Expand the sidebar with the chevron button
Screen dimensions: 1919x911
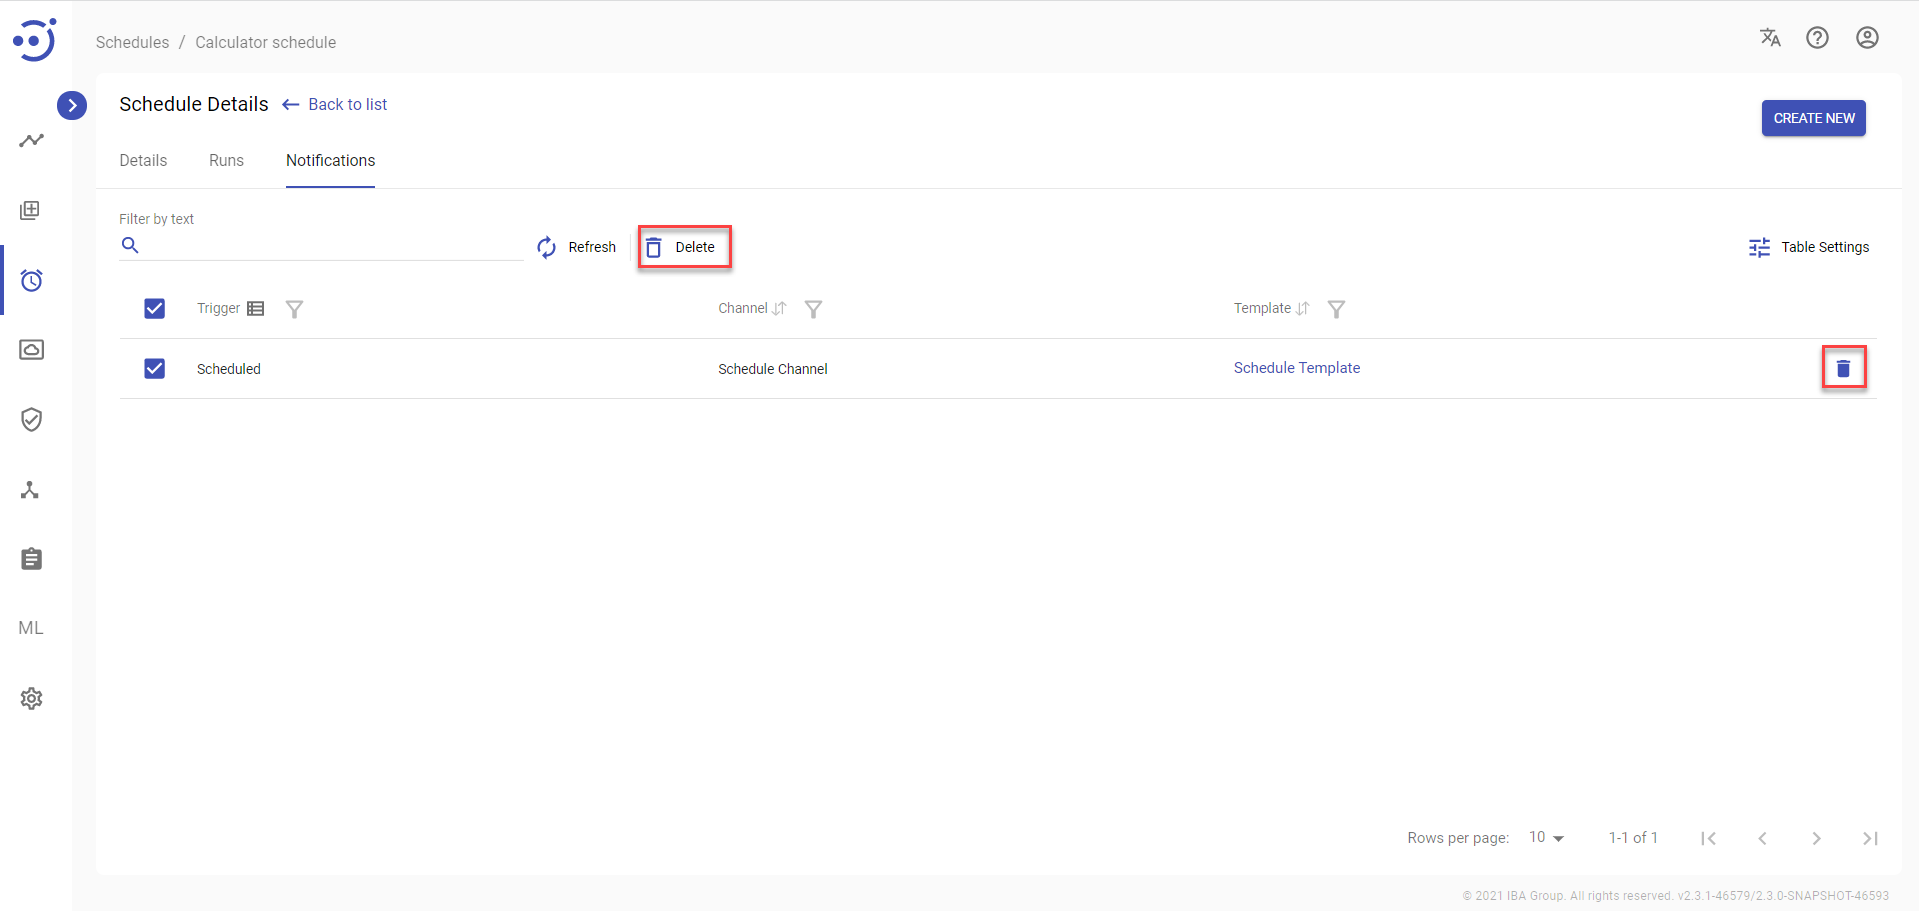[72, 105]
